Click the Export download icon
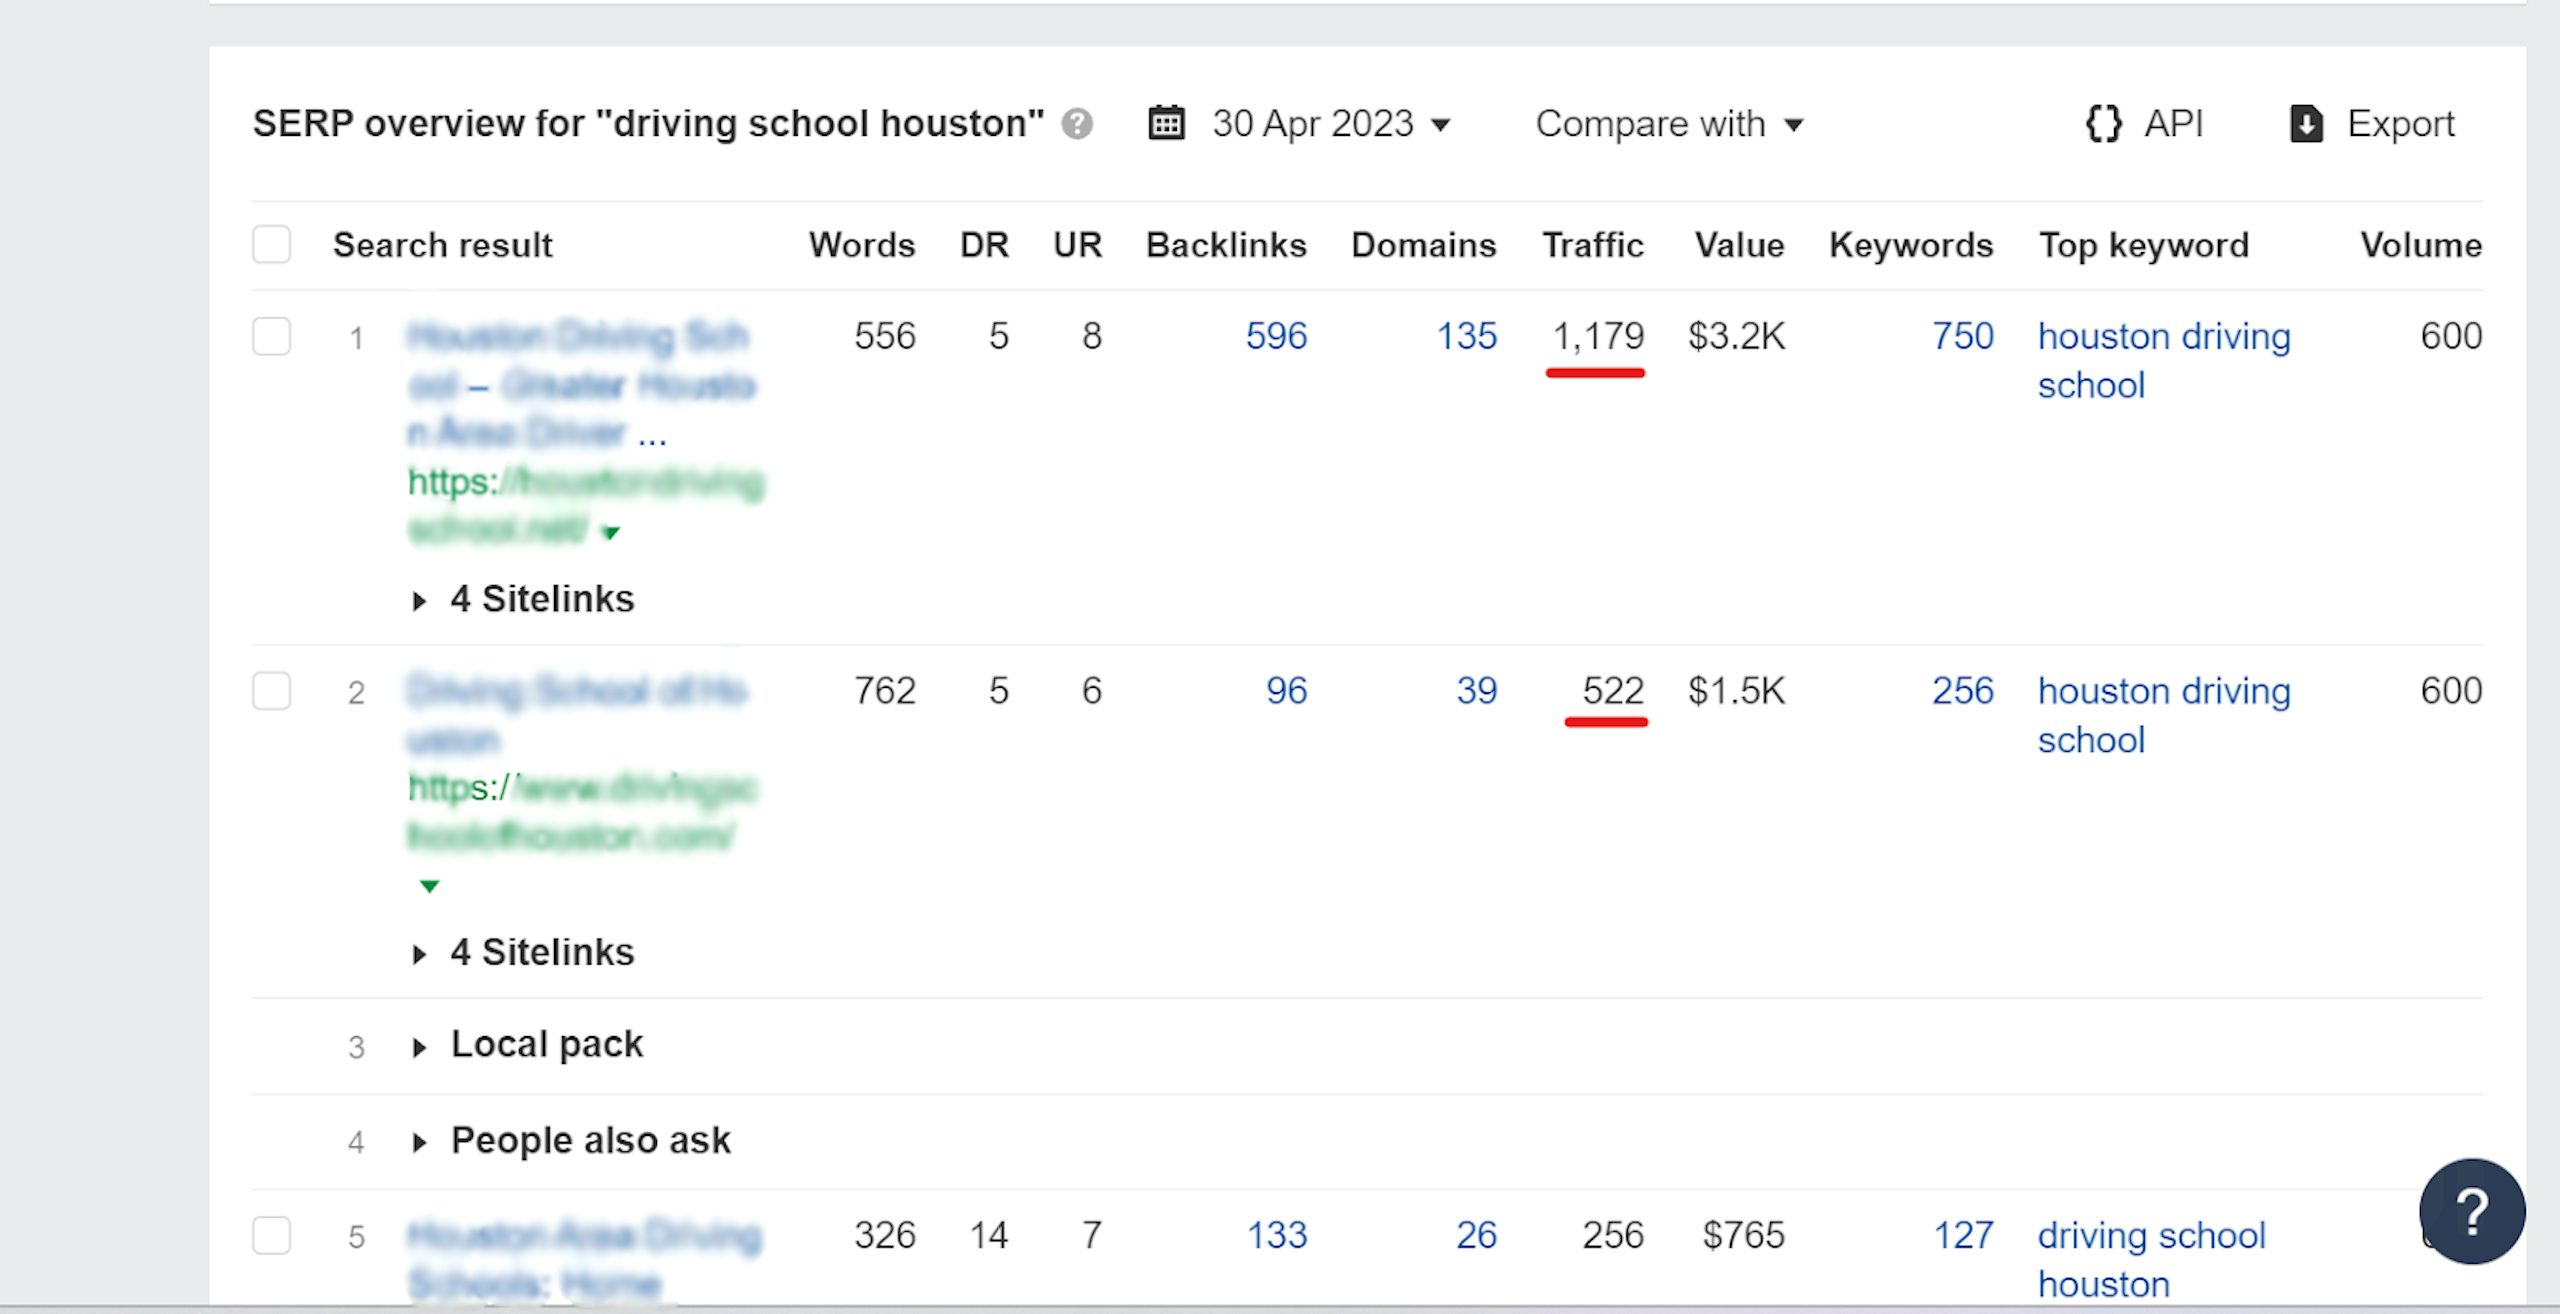This screenshot has height=1314, width=2560. click(x=2306, y=124)
